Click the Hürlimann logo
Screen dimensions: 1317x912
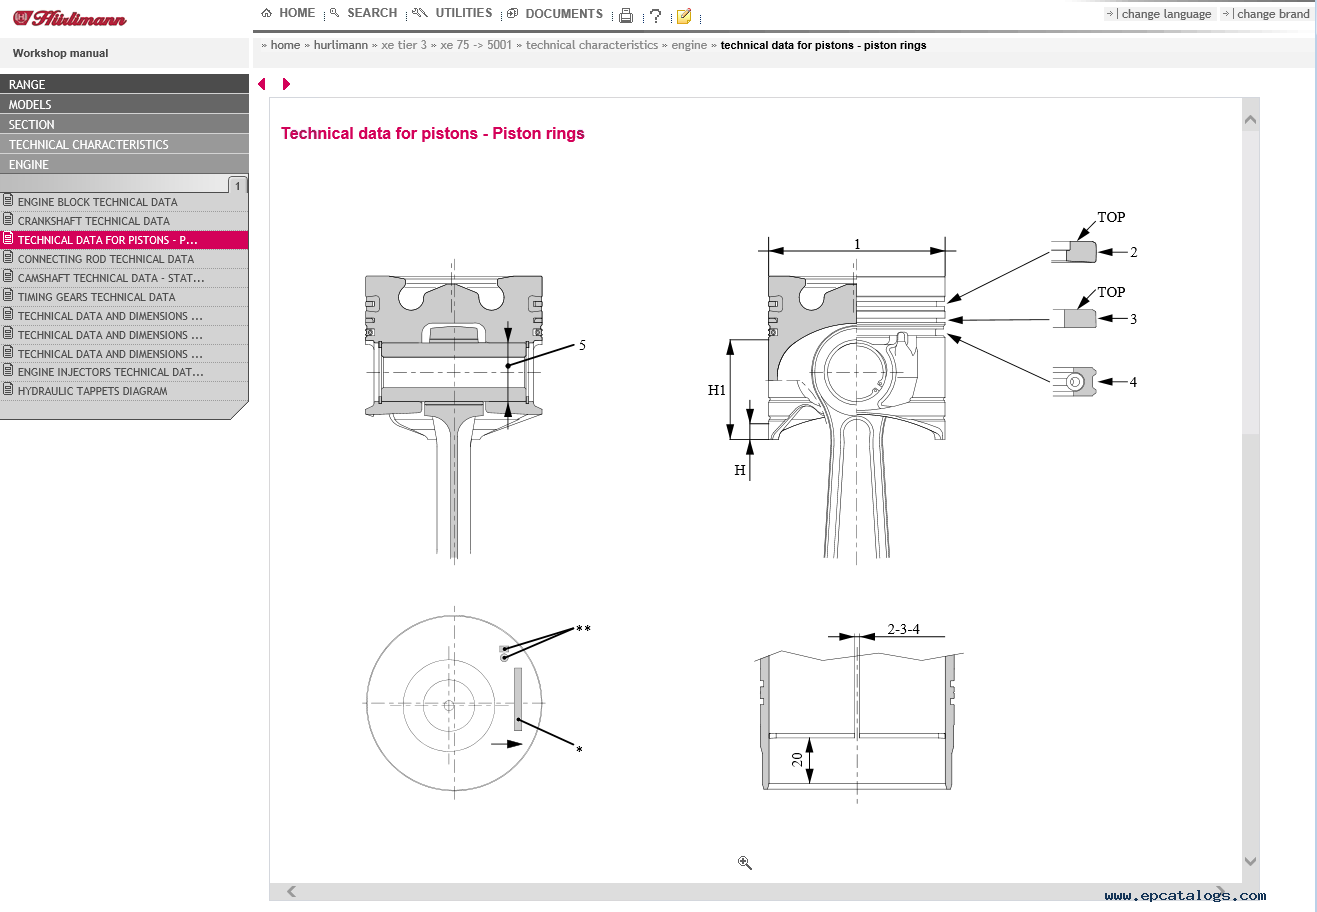(x=71, y=18)
